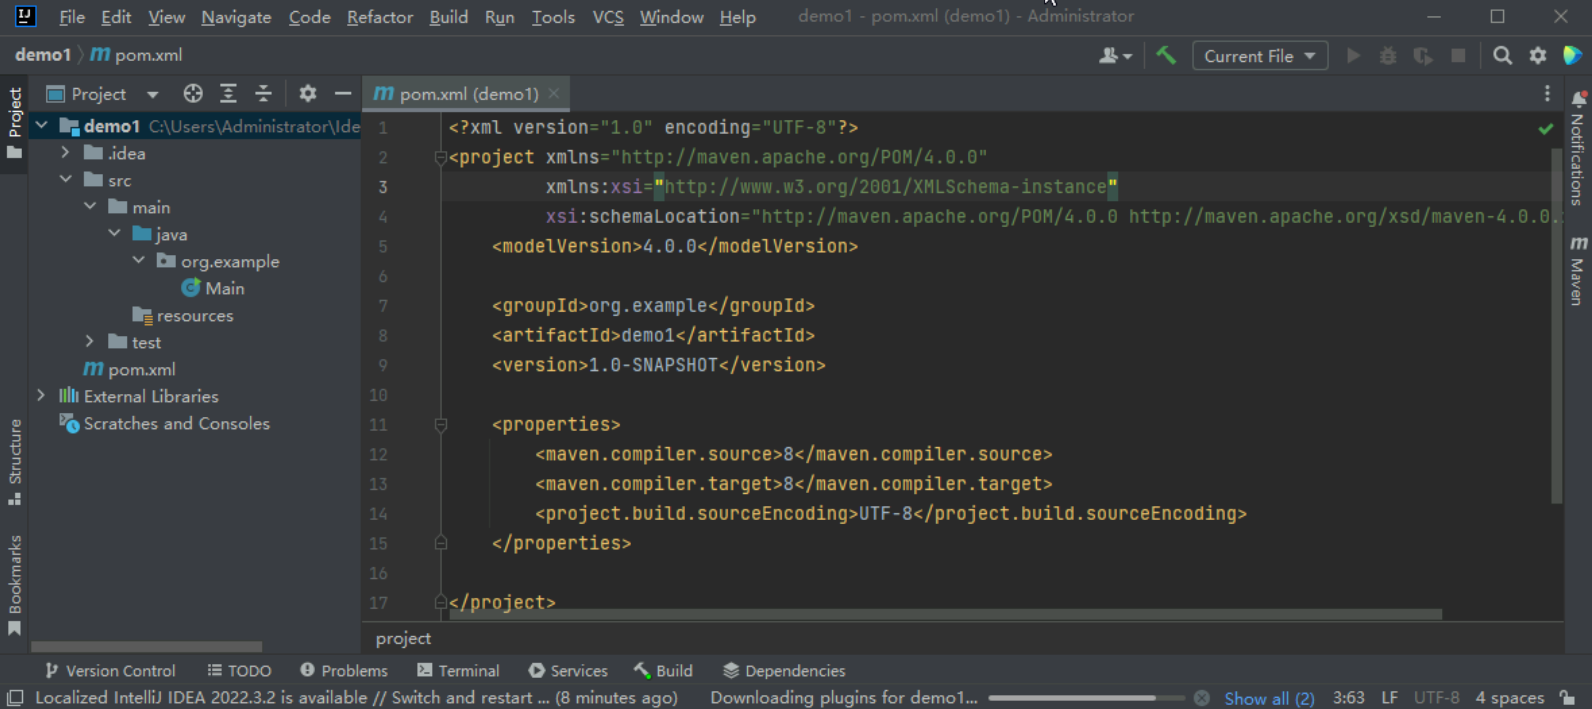The image size is (1592, 709).
Task: Open the Current File run configuration dropdown
Action: tap(1260, 56)
